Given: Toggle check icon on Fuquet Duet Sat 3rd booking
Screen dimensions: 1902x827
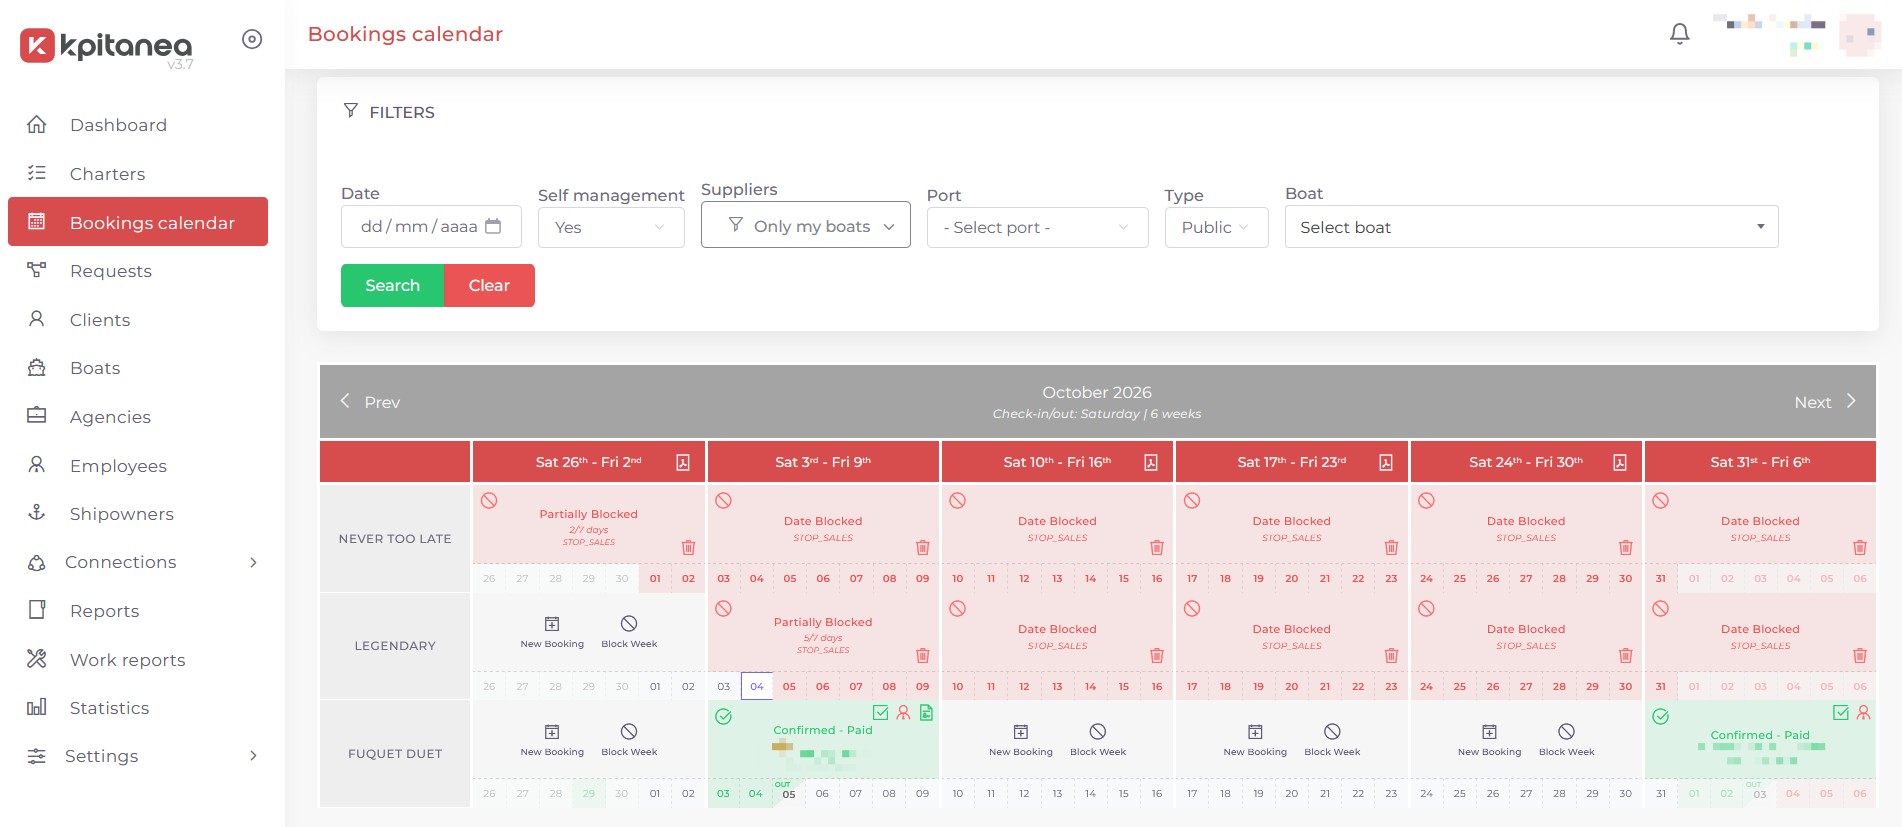Looking at the screenshot, I should tap(880, 713).
